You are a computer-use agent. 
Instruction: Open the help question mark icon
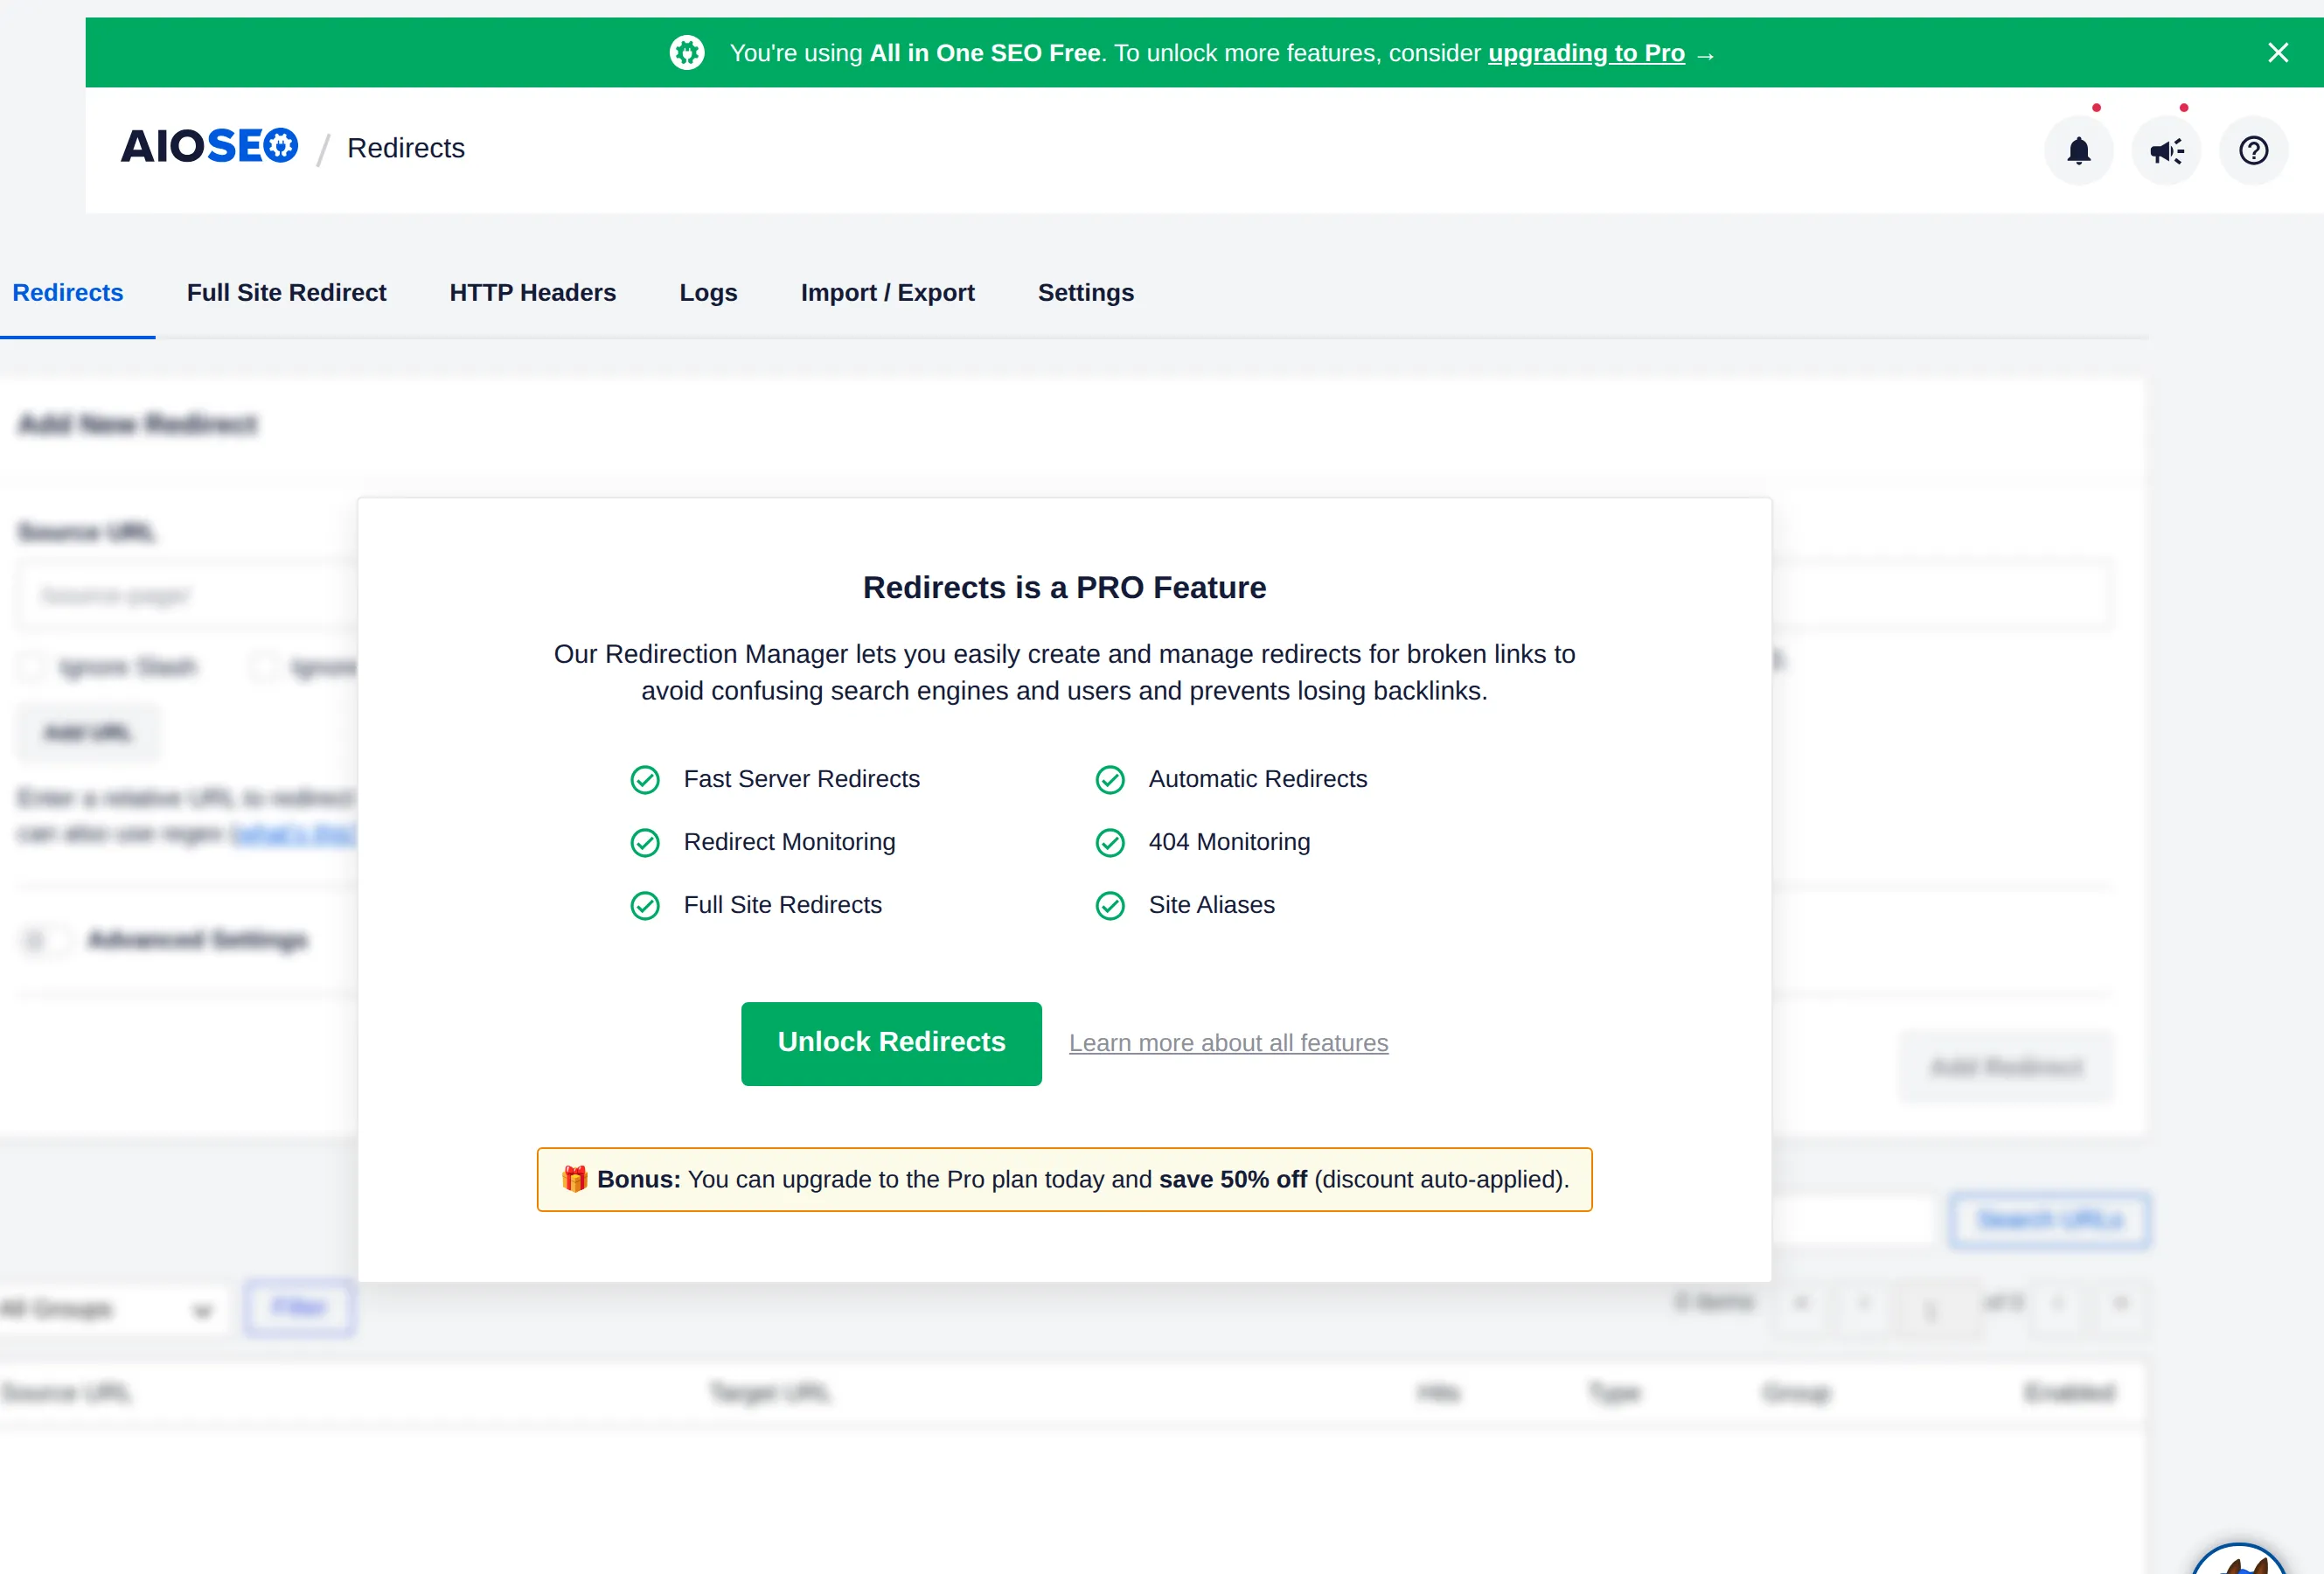(2253, 150)
